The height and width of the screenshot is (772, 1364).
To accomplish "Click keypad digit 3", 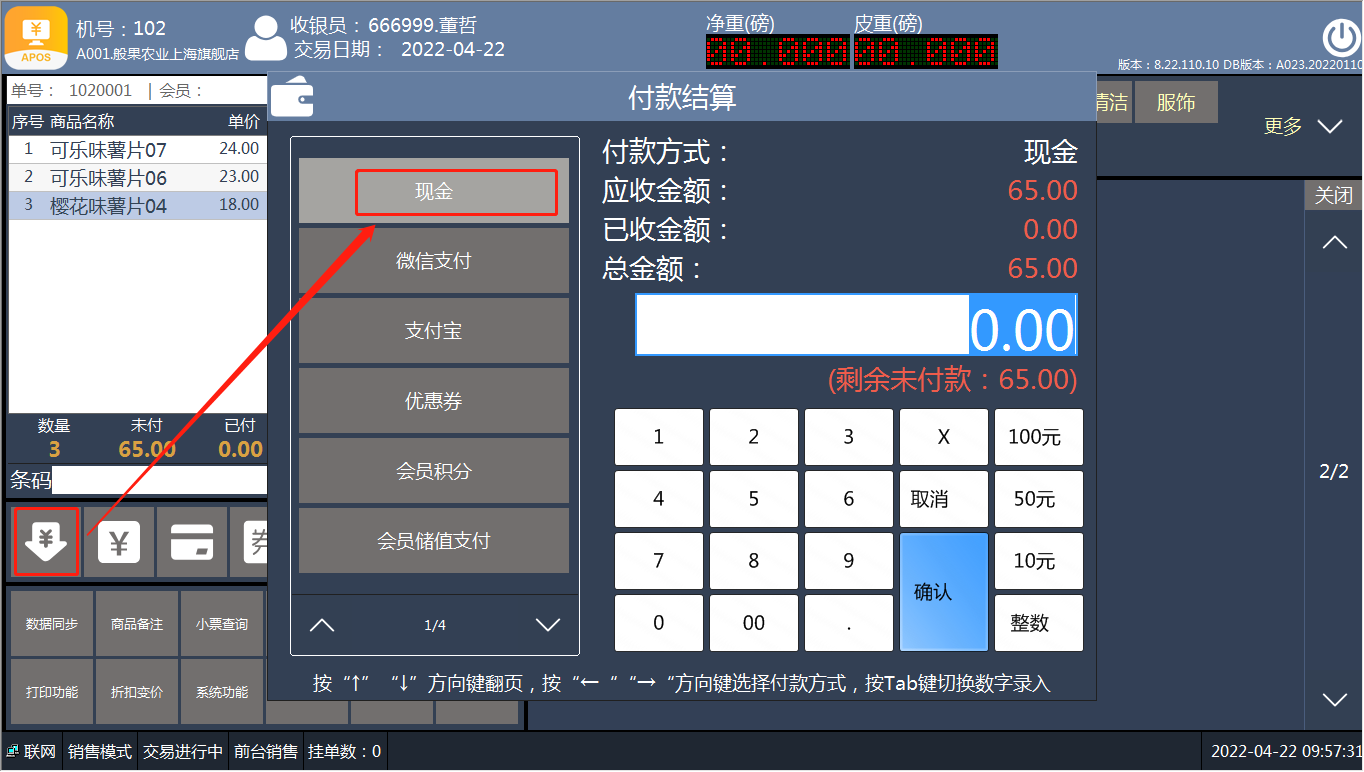I will pos(849,437).
